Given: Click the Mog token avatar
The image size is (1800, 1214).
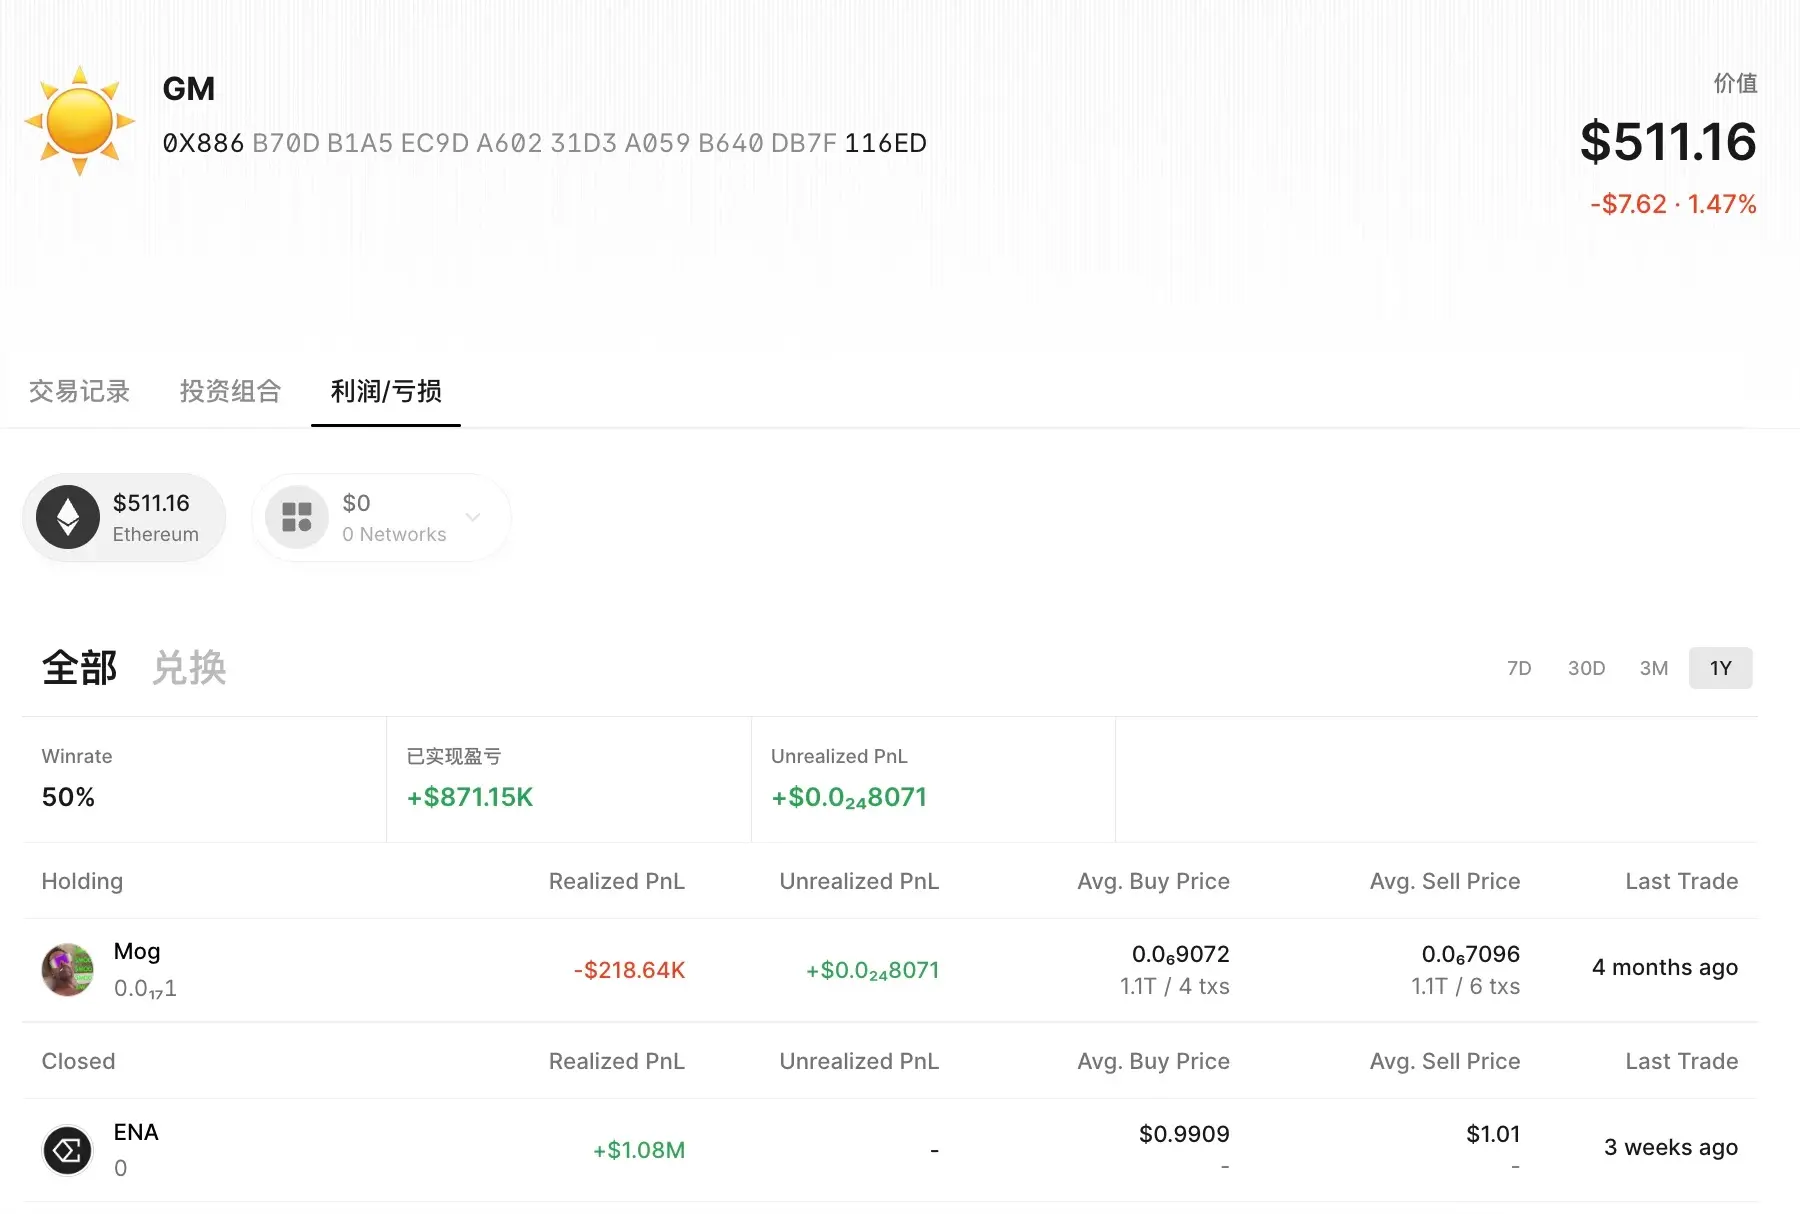Looking at the screenshot, I should pos(68,970).
